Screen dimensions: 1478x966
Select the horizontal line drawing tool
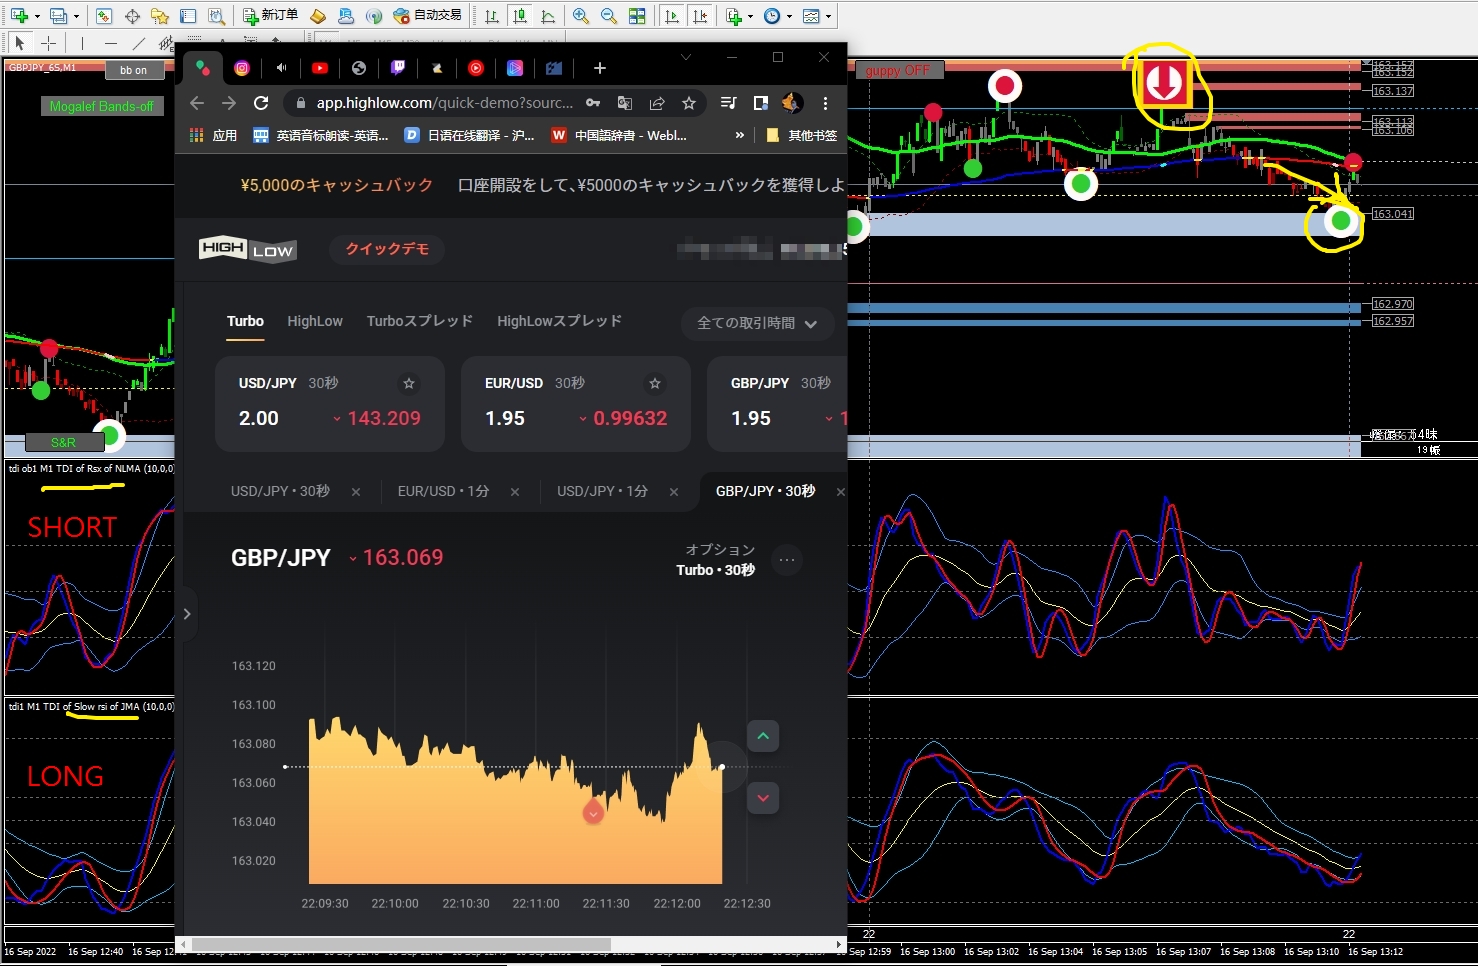110,43
